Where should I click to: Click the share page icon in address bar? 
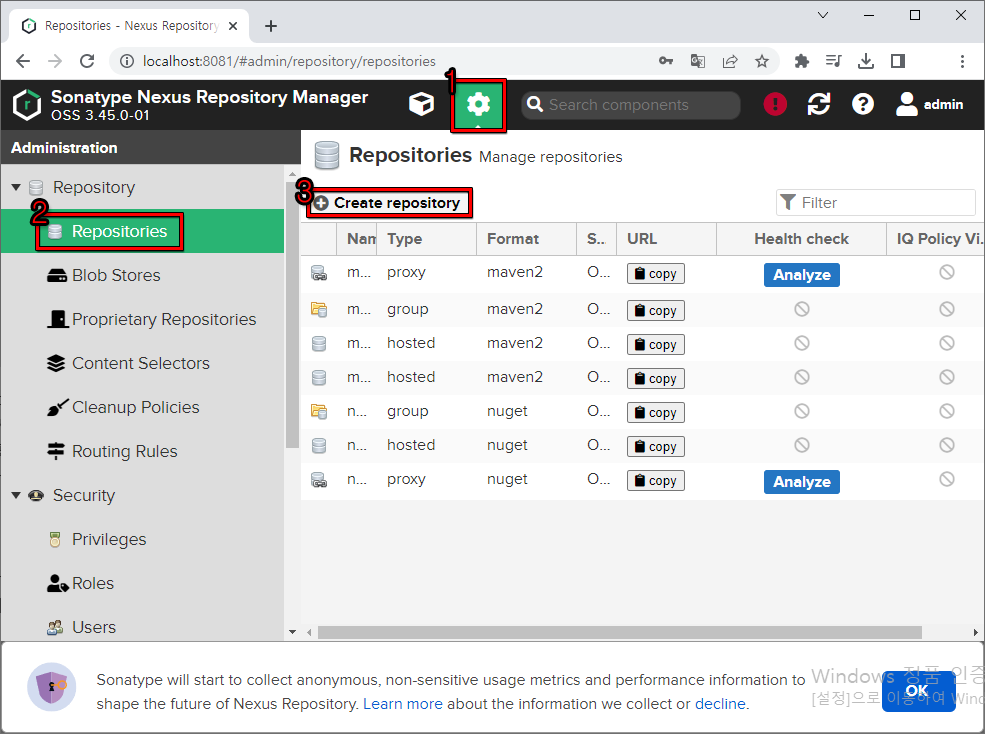coord(730,61)
